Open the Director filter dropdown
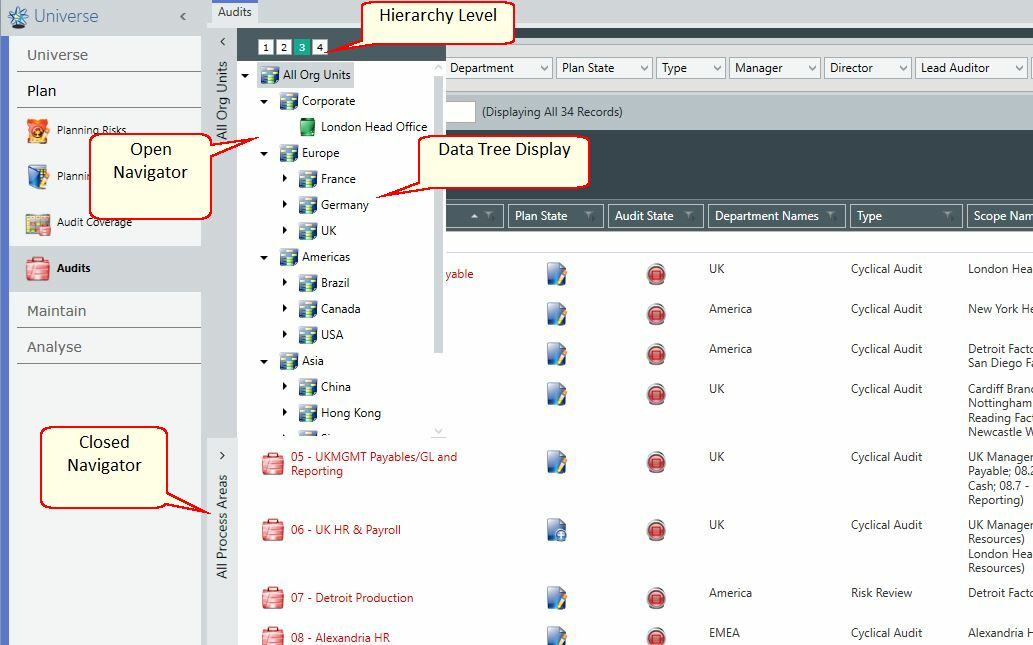The height and width of the screenshot is (645, 1033). (867, 68)
